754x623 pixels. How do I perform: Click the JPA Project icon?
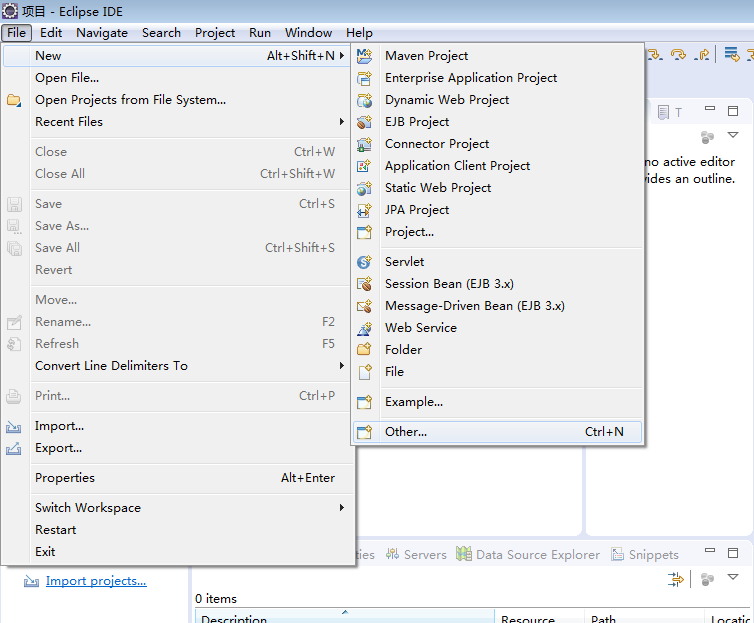pos(364,210)
